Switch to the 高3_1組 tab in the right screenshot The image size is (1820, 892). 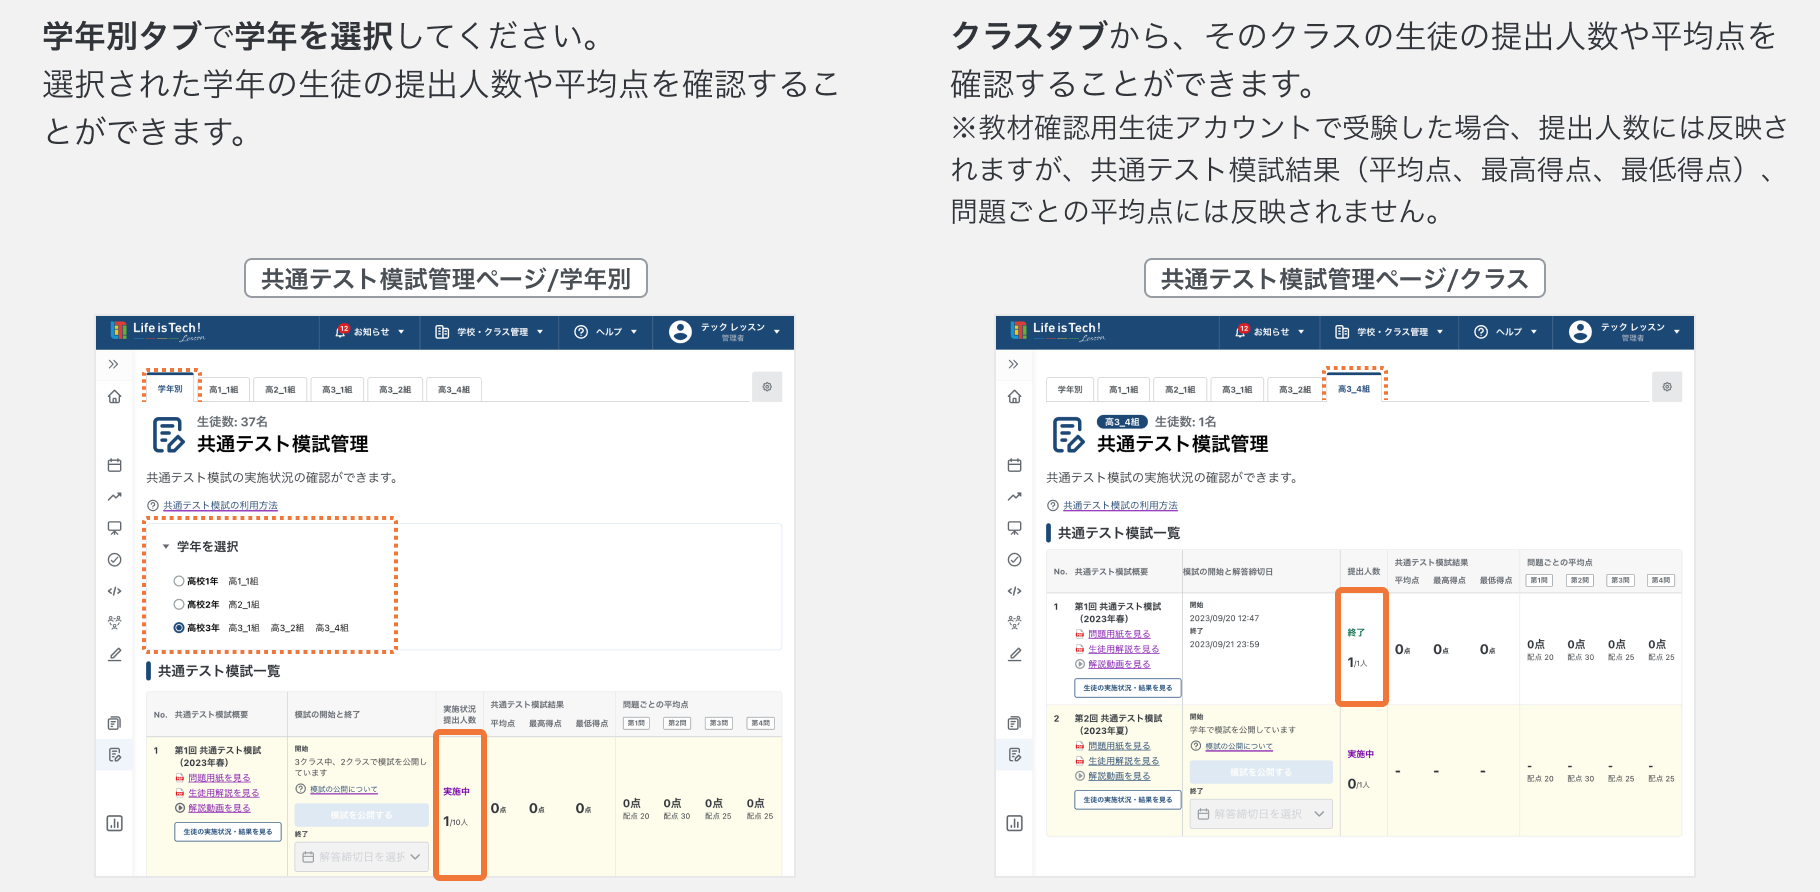(1237, 390)
